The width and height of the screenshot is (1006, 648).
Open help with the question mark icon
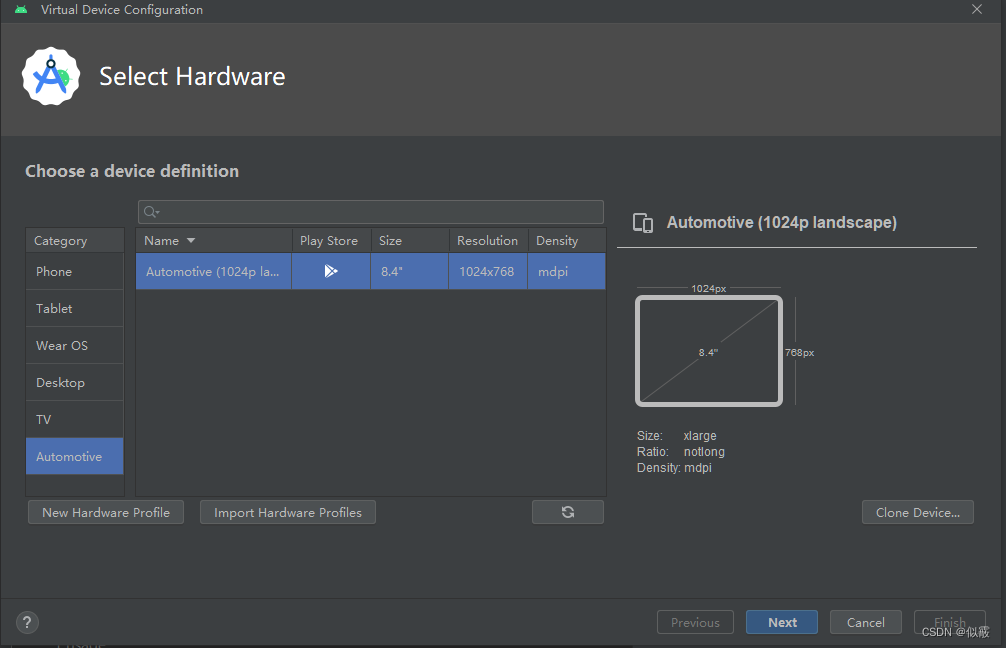(x=27, y=622)
